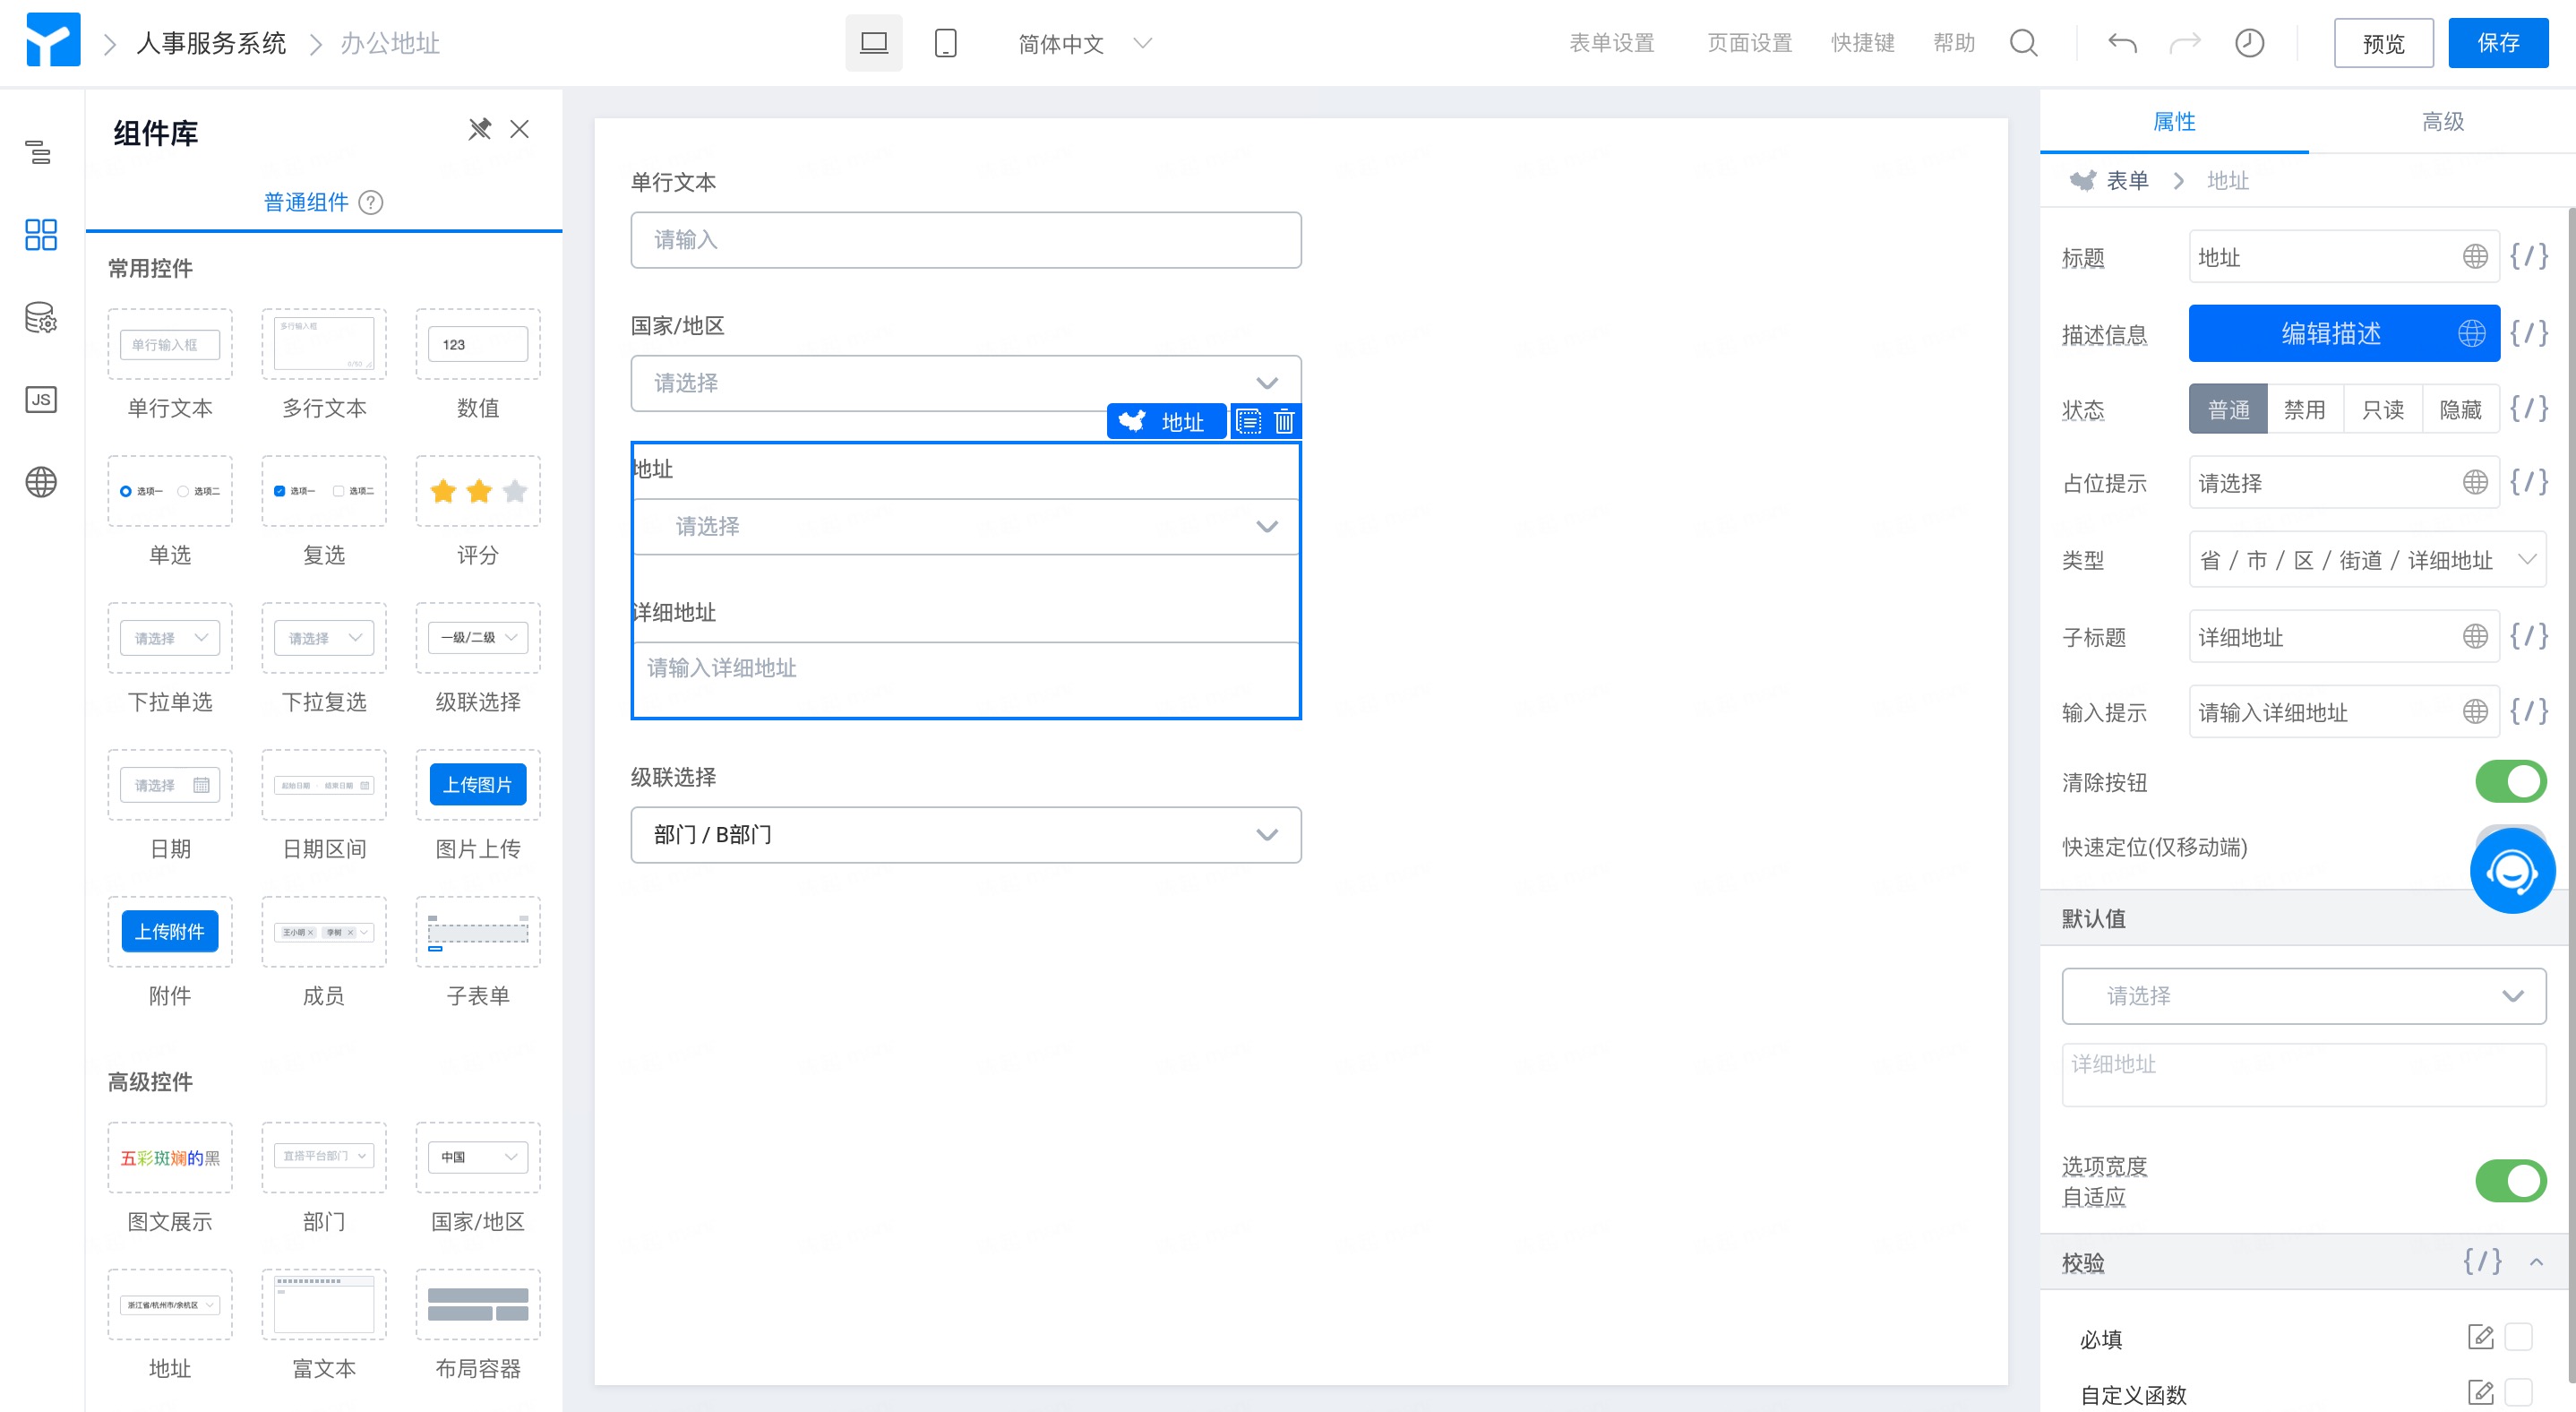Click the undo arrow in top toolbar
The height and width of the screenshot is (1412, 2576).
point(2121,43)
